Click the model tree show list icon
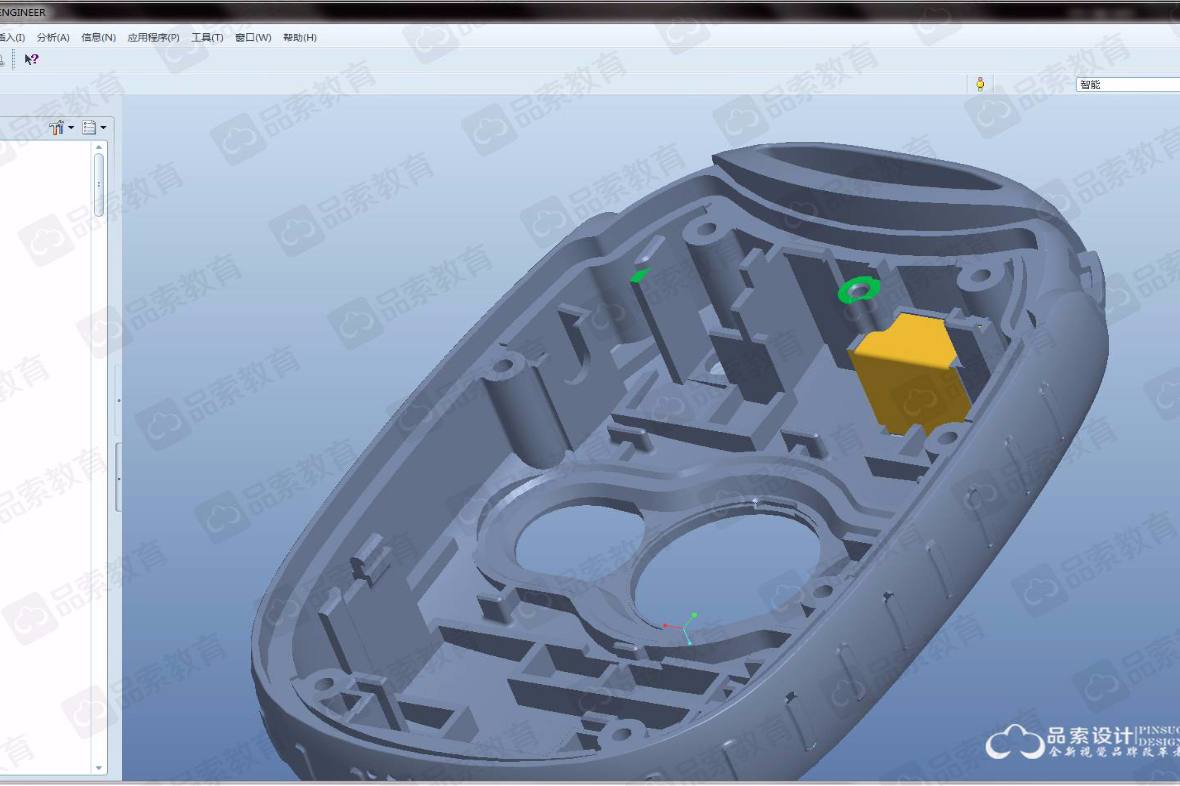 point(89,127)
